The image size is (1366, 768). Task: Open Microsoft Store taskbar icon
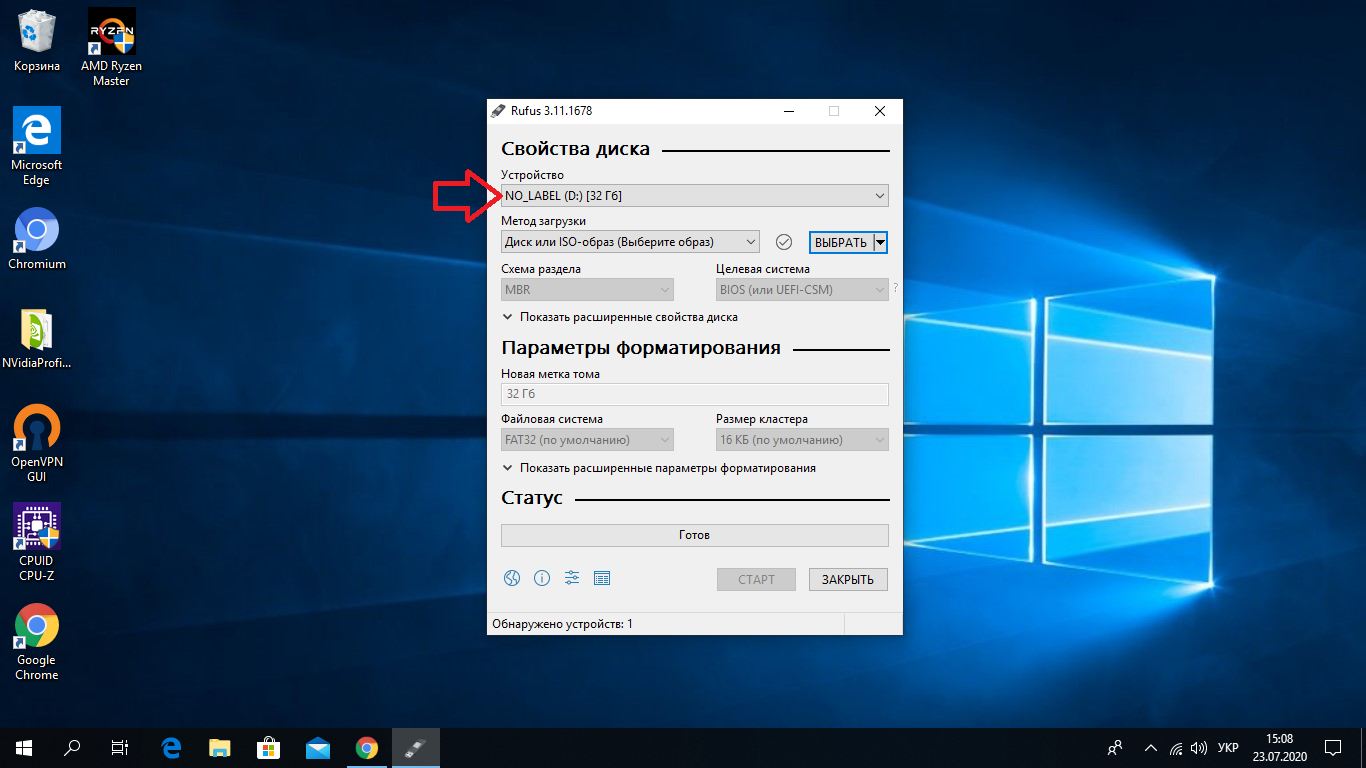(x=269, y=748)
